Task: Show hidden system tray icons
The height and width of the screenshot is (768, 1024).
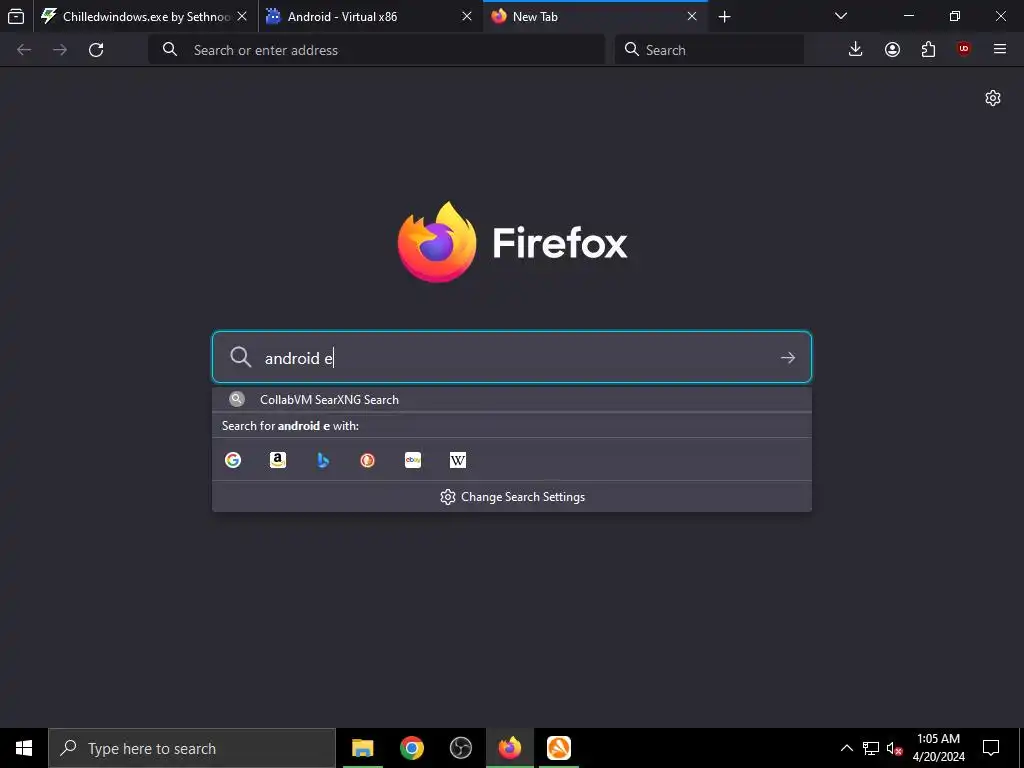Action: (846, 748)
